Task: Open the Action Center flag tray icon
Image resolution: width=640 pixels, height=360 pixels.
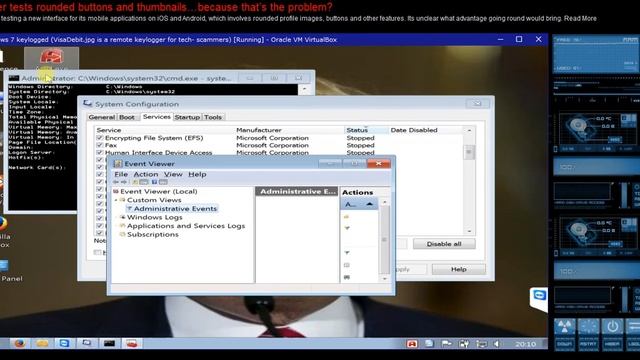Action: [x=446, y=344]
